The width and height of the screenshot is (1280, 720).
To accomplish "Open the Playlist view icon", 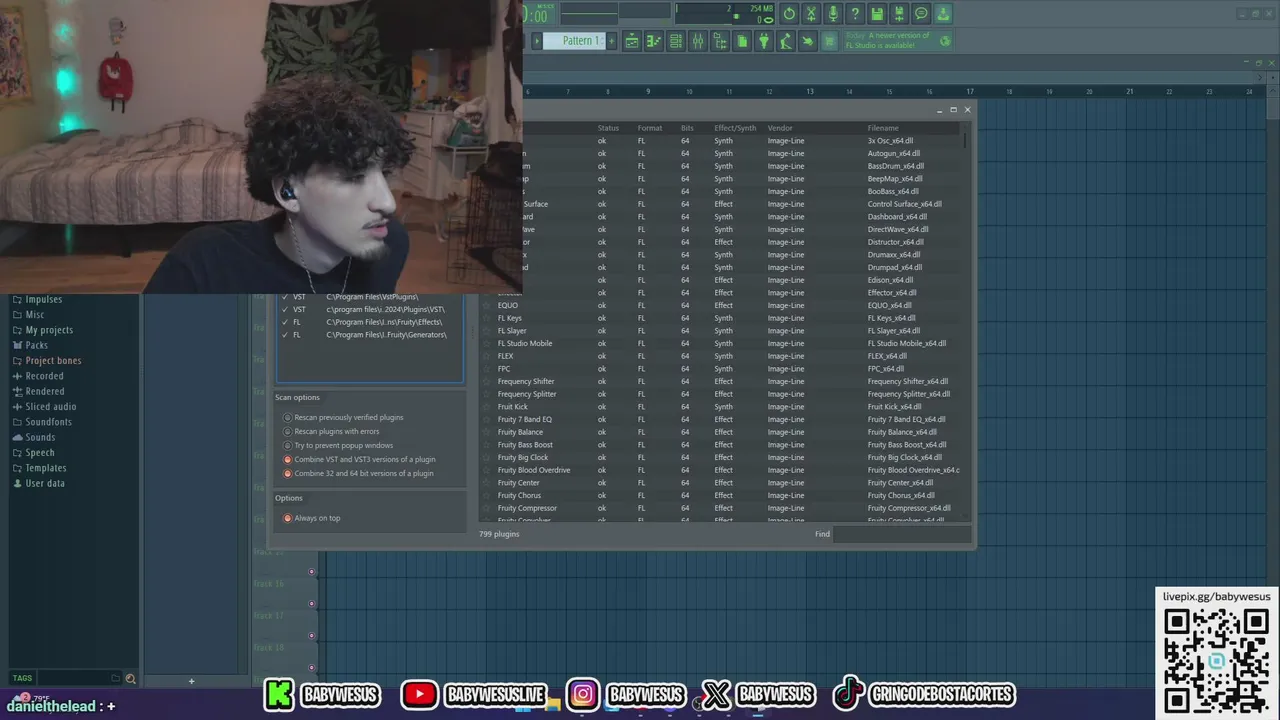I will tap(632, 41).
